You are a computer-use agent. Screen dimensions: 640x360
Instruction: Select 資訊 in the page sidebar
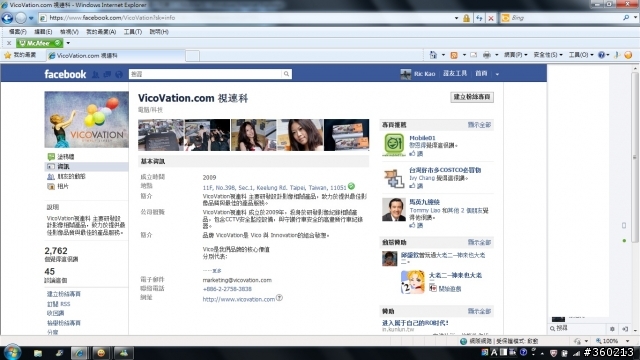(63, 167)
